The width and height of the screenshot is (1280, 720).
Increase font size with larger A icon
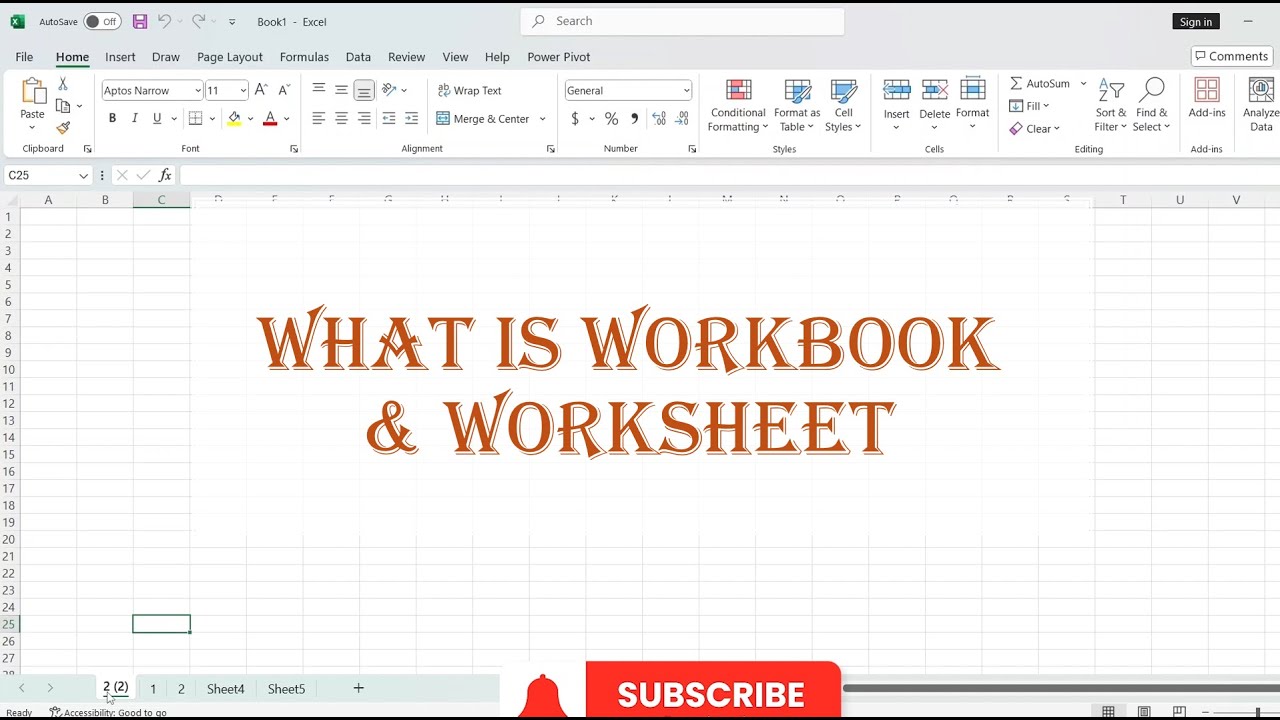pyautogui.click(x=261, y=90)
